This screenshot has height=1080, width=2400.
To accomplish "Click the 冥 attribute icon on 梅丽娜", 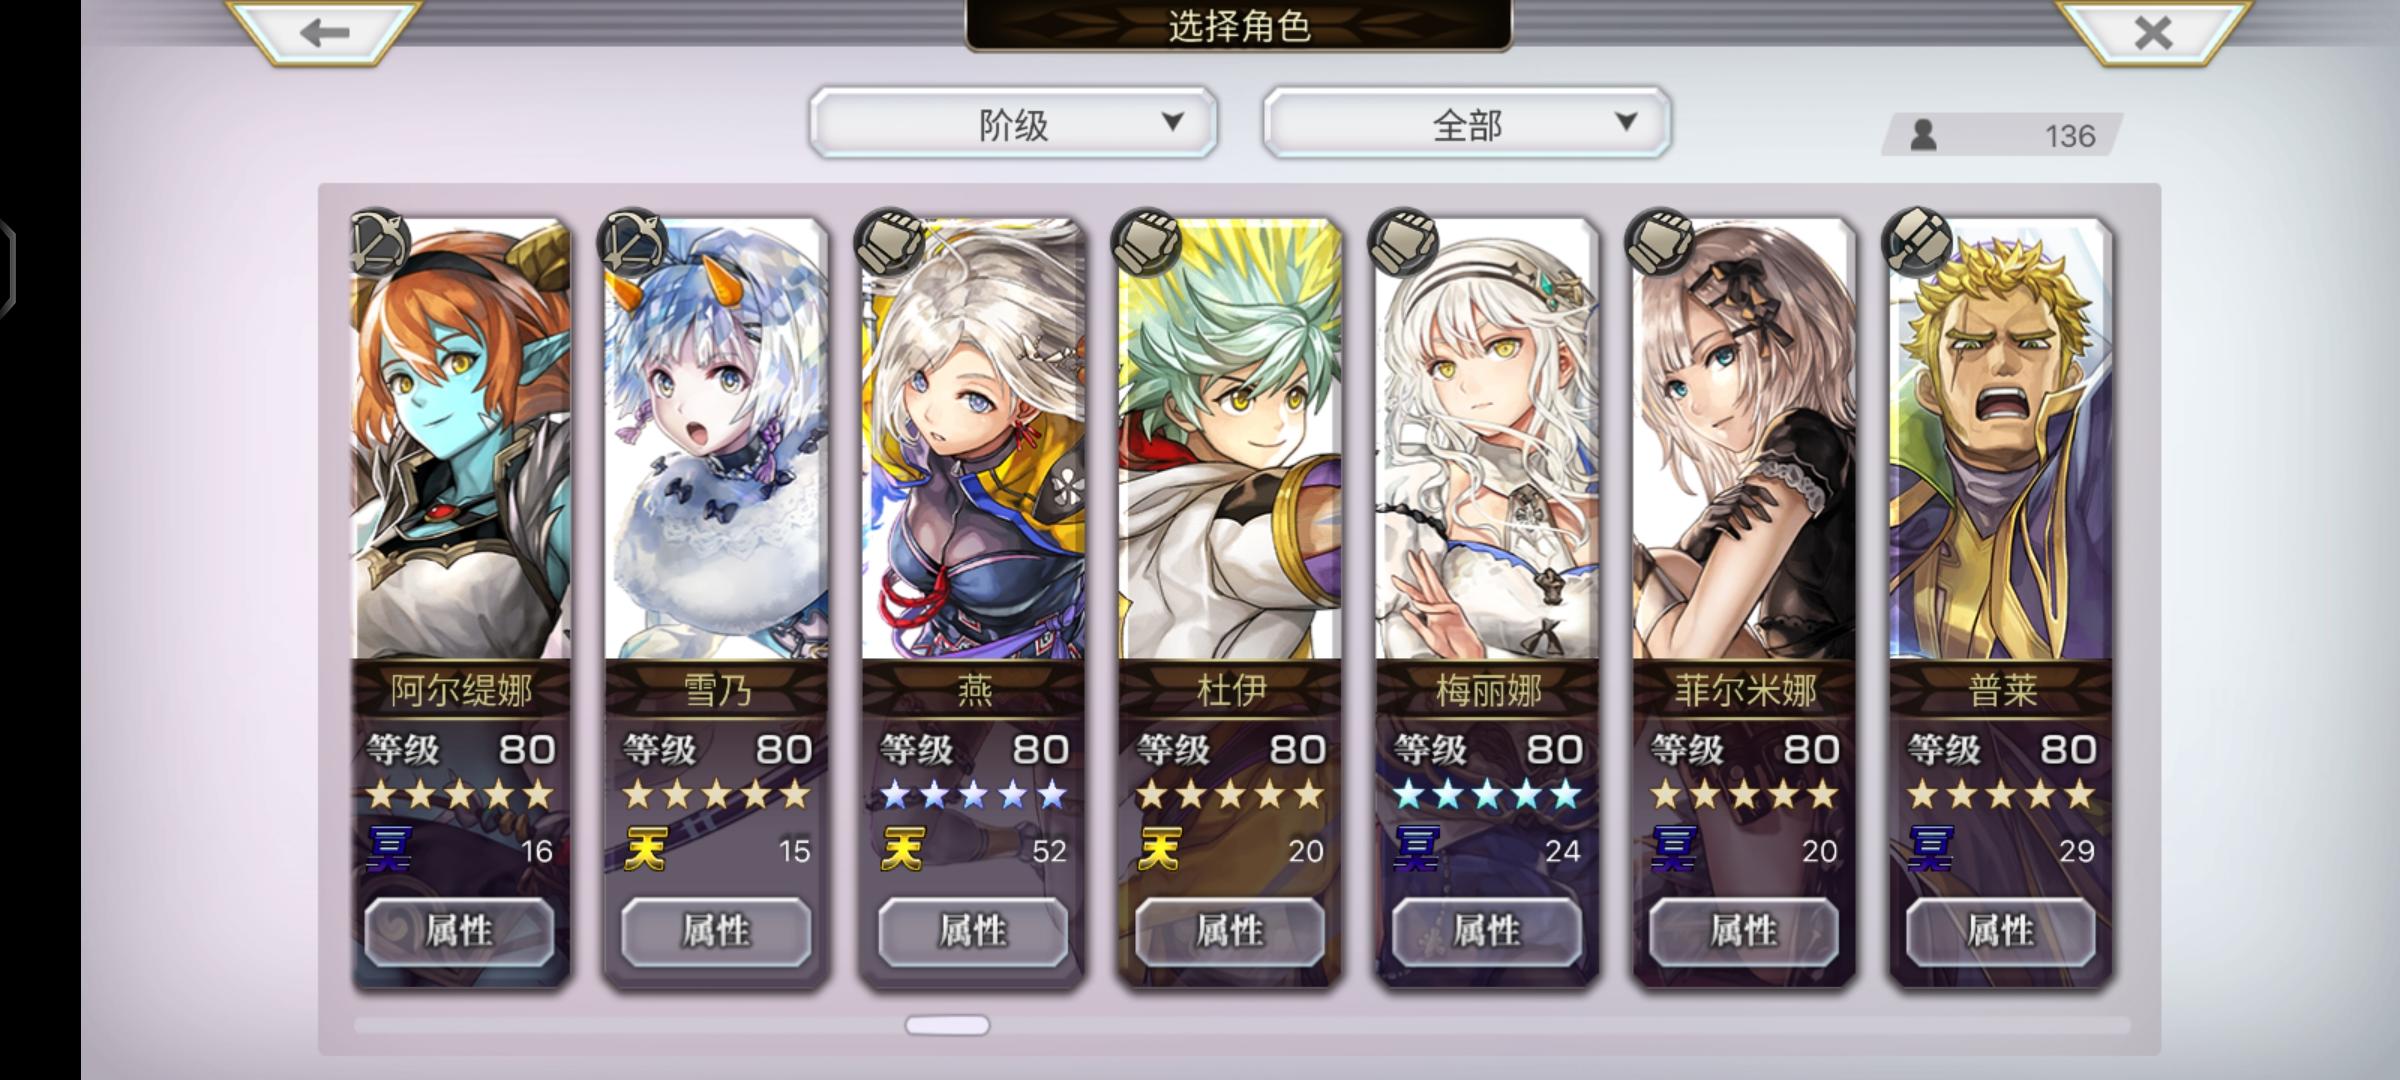I will (x=1416, y=849).
